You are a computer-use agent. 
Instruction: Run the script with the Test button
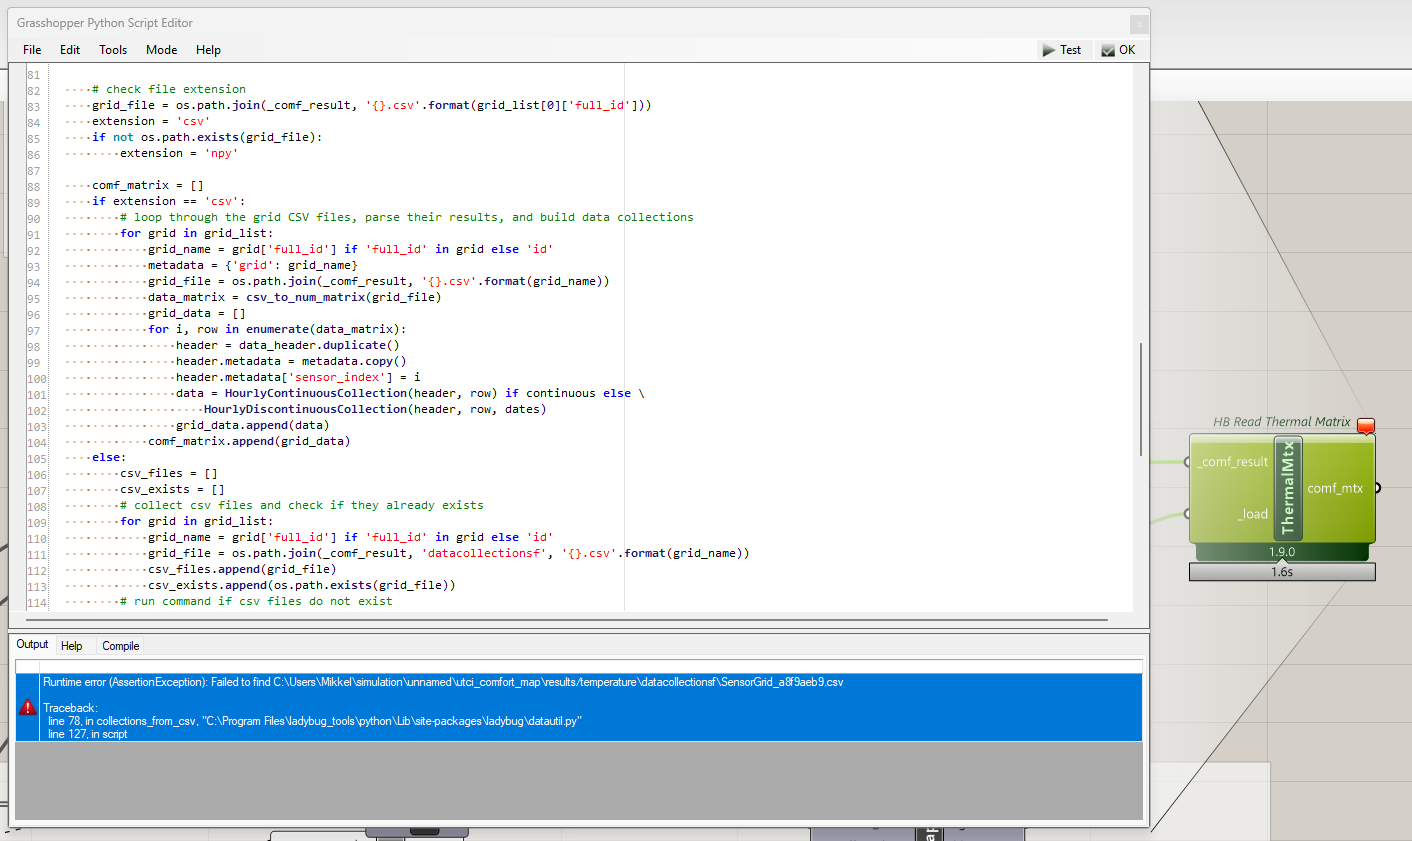[x=1061, y=50]
